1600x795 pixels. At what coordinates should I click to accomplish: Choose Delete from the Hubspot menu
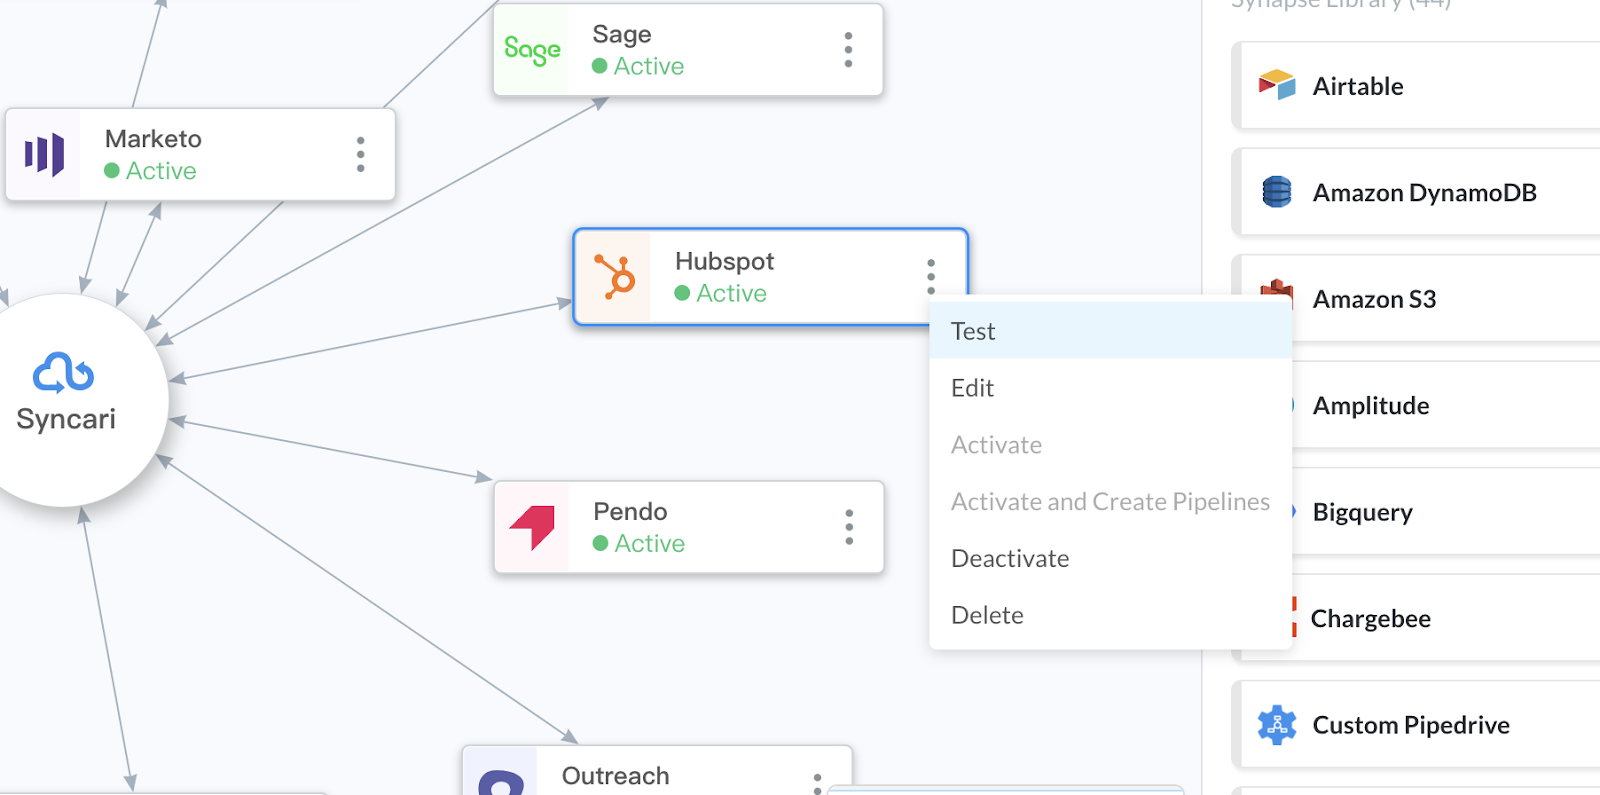coord(1110,615)
